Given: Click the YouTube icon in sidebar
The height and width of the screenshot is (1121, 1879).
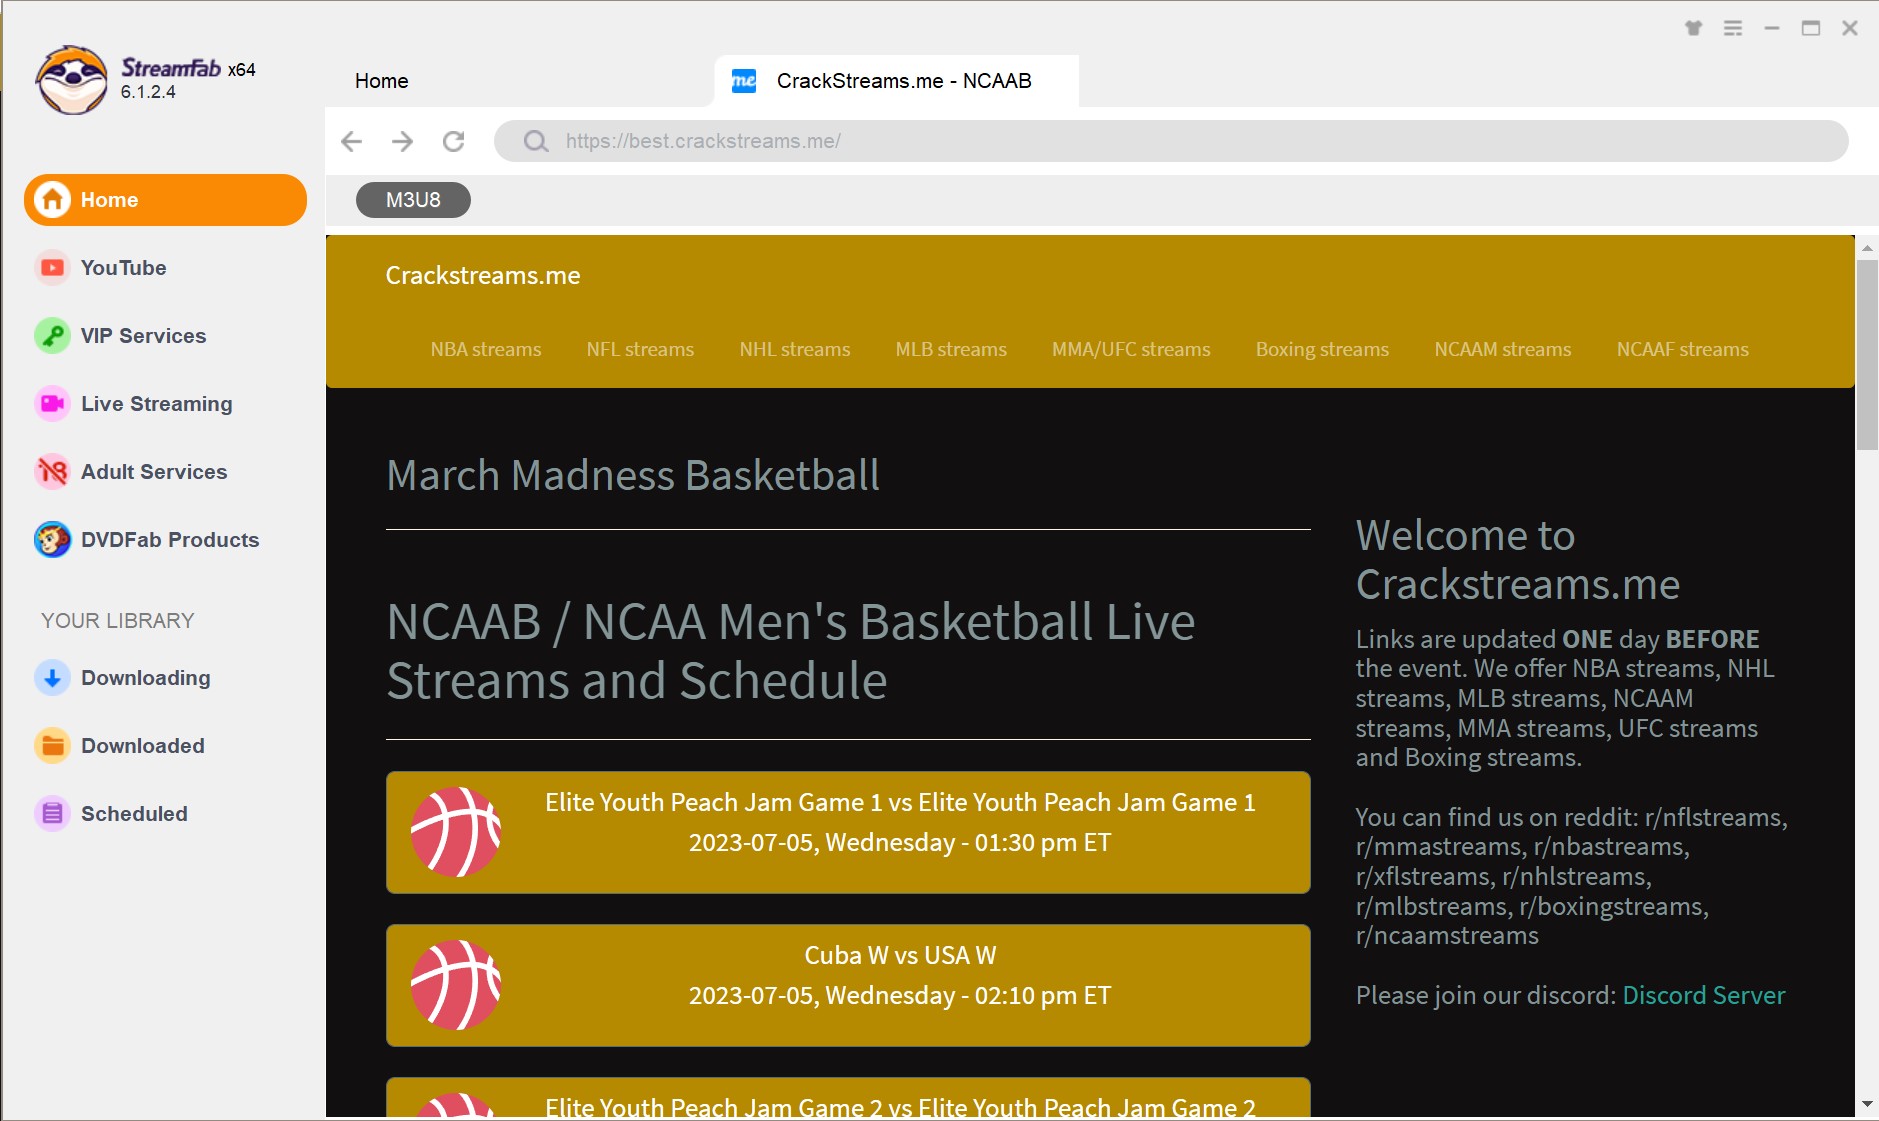Looking at the screenshot, I should (x=52, y=268).
